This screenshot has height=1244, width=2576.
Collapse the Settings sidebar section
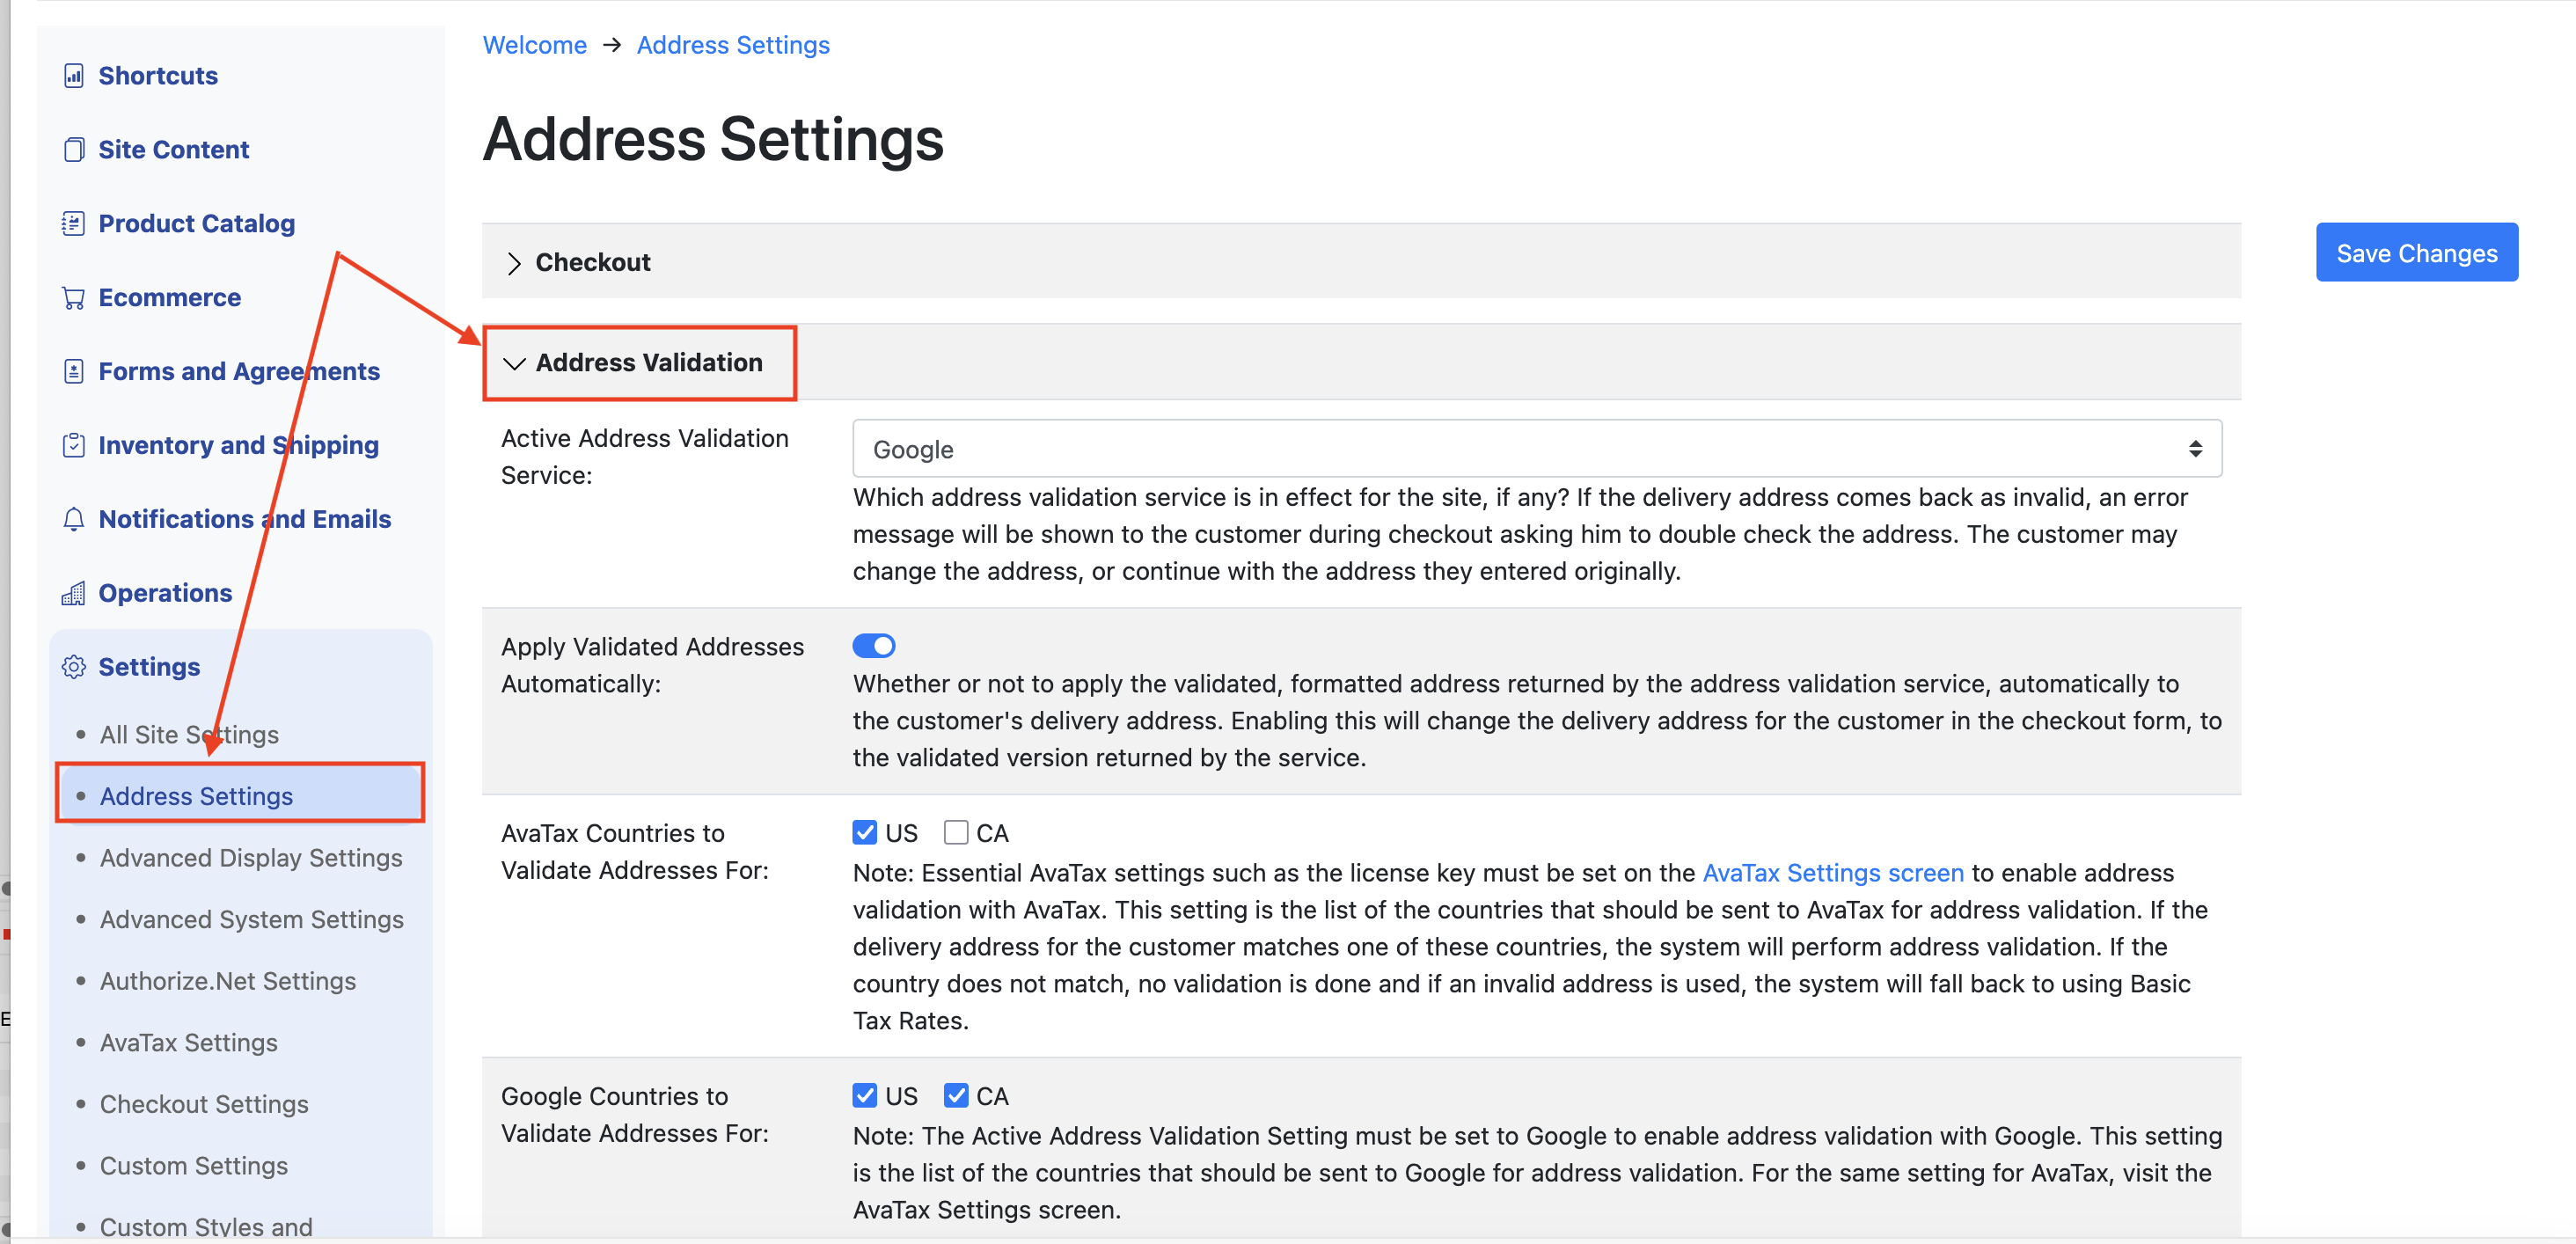(x=149, y=667)
